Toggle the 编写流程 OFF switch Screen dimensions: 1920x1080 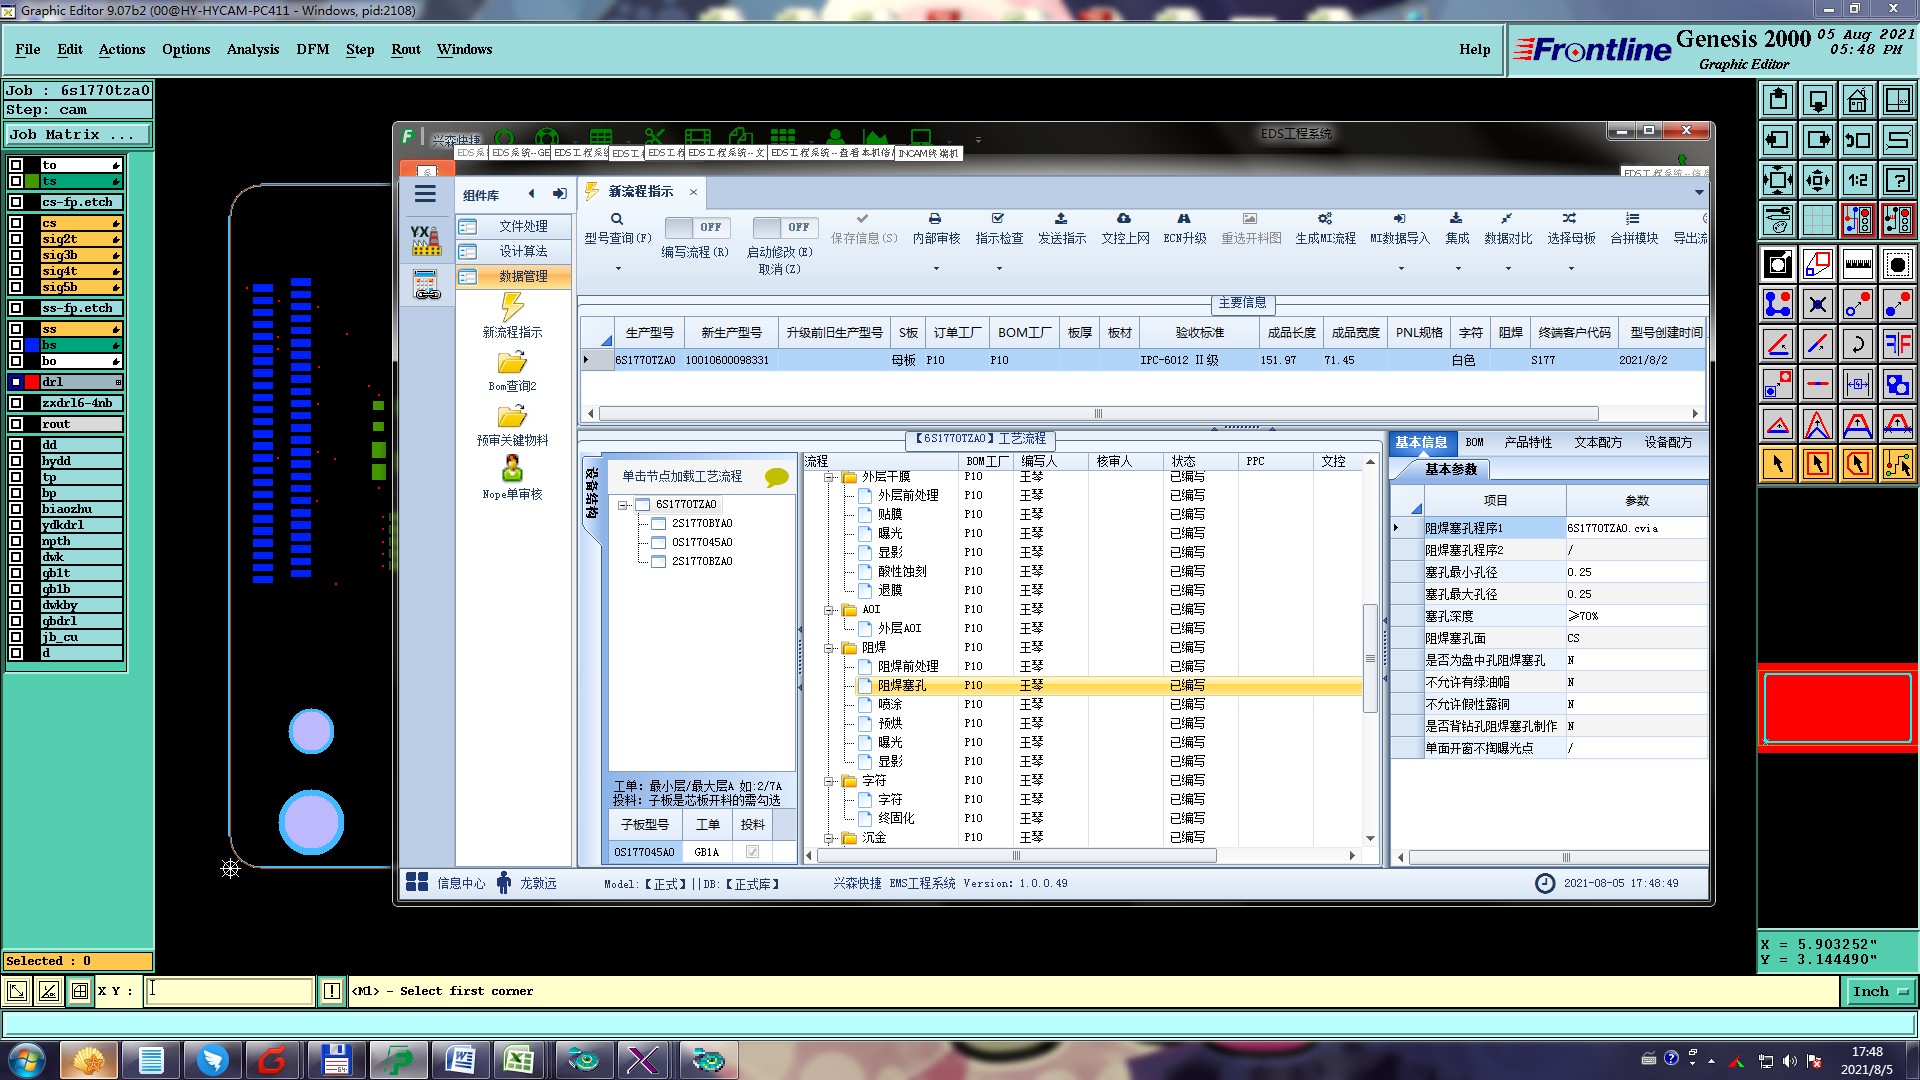(x=696, y=227)
